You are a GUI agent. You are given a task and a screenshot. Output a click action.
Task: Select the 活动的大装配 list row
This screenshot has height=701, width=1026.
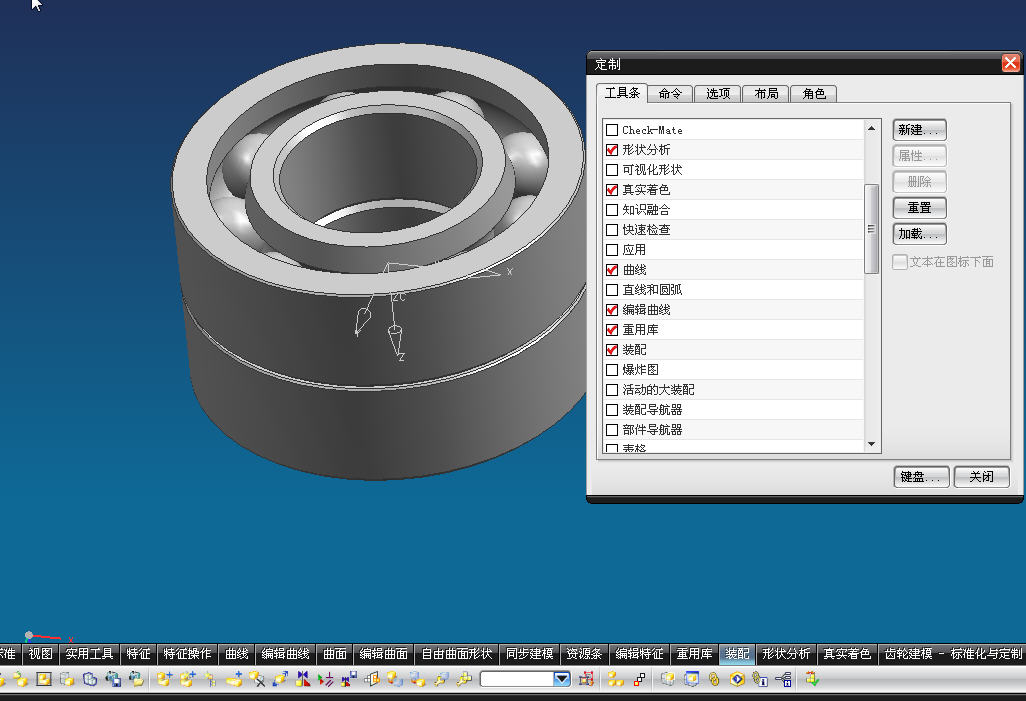click(x=734, y=390)
